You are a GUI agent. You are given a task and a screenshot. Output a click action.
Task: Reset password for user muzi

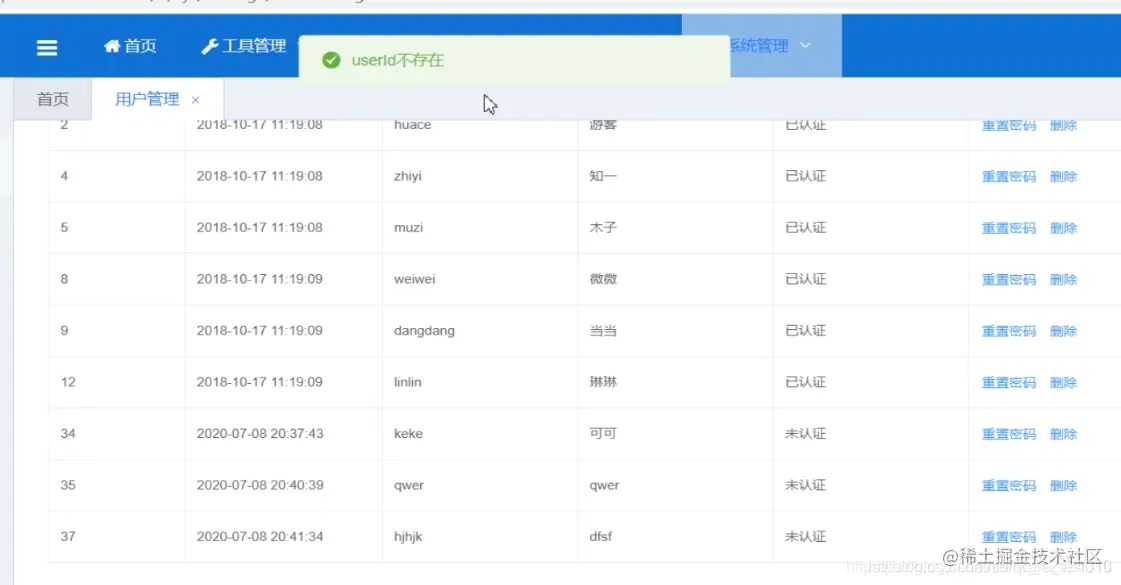pyautogui.click(x=1008, y=228)
